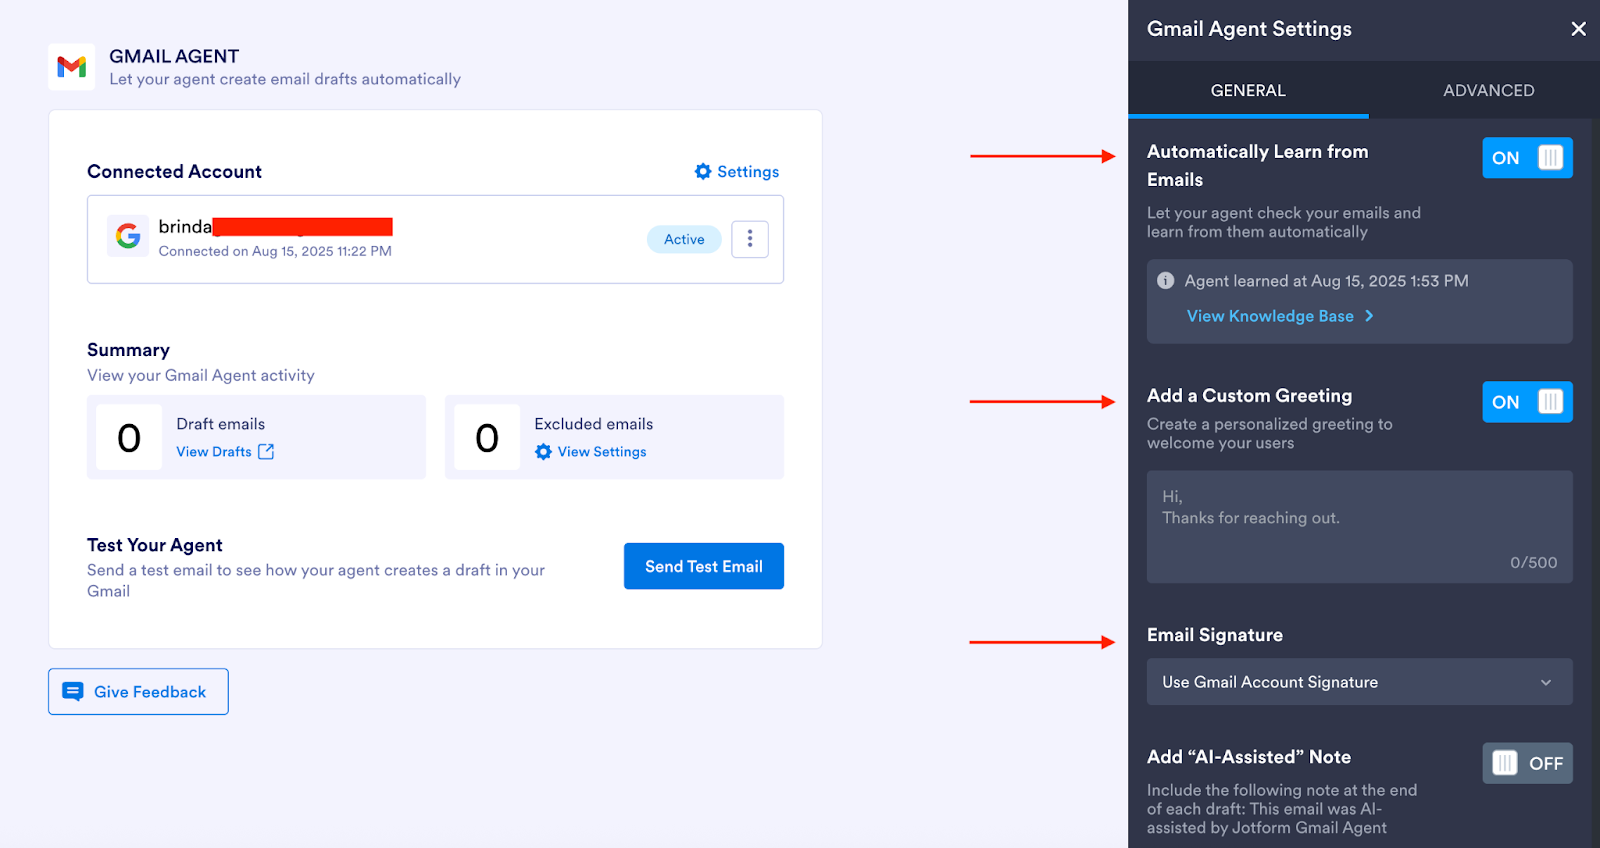Click the Give Feedback chat icon
The height and width of the screenshot is (848, 1600).
coord(73,692)
